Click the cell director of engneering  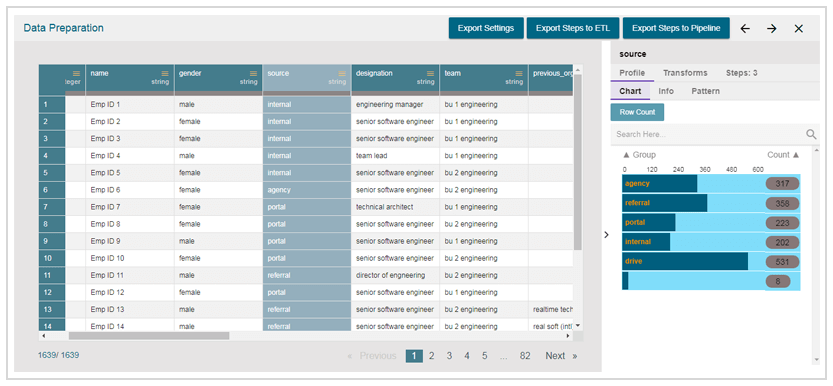395,276
